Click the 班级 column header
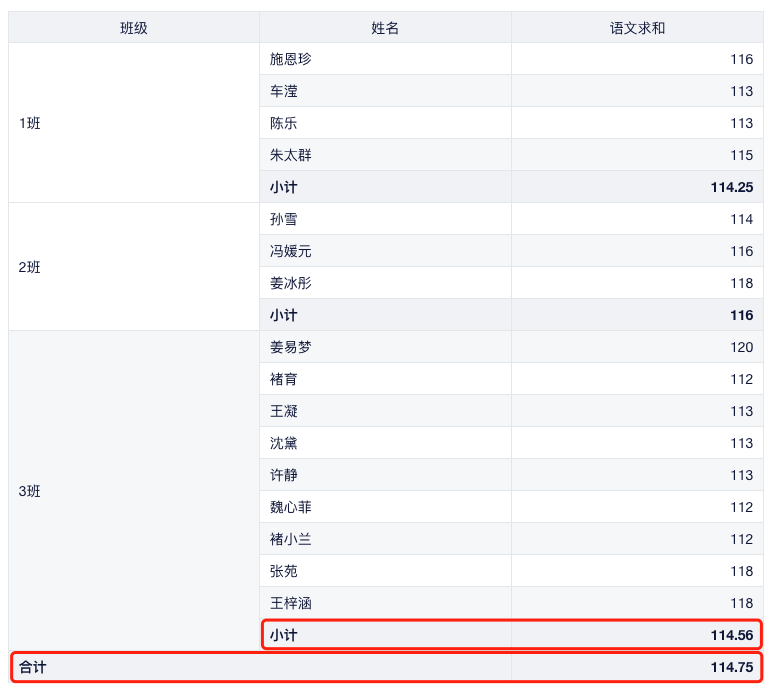This screenshot has height=692, width=775. [x=134, y=28]
